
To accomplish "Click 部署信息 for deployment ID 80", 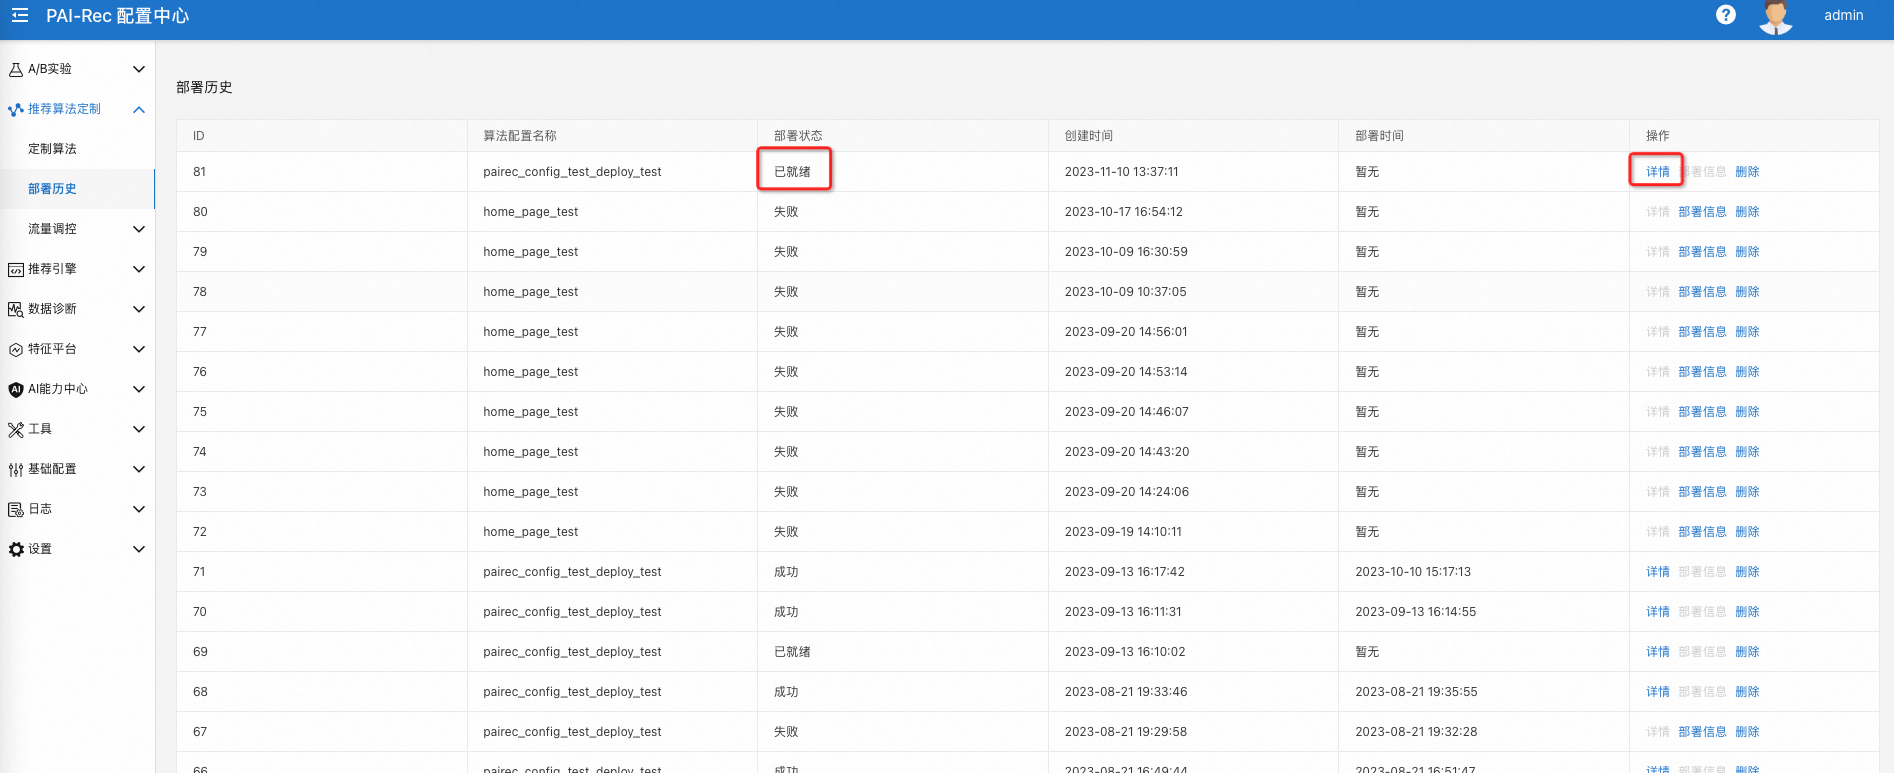I will [x=1702, y=212].
